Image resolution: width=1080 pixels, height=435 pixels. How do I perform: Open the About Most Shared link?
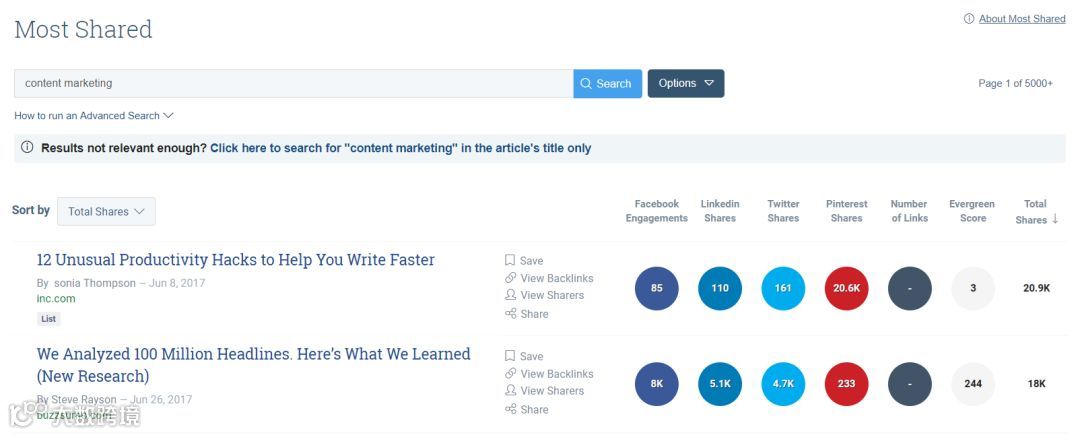tap(1021, 19)
